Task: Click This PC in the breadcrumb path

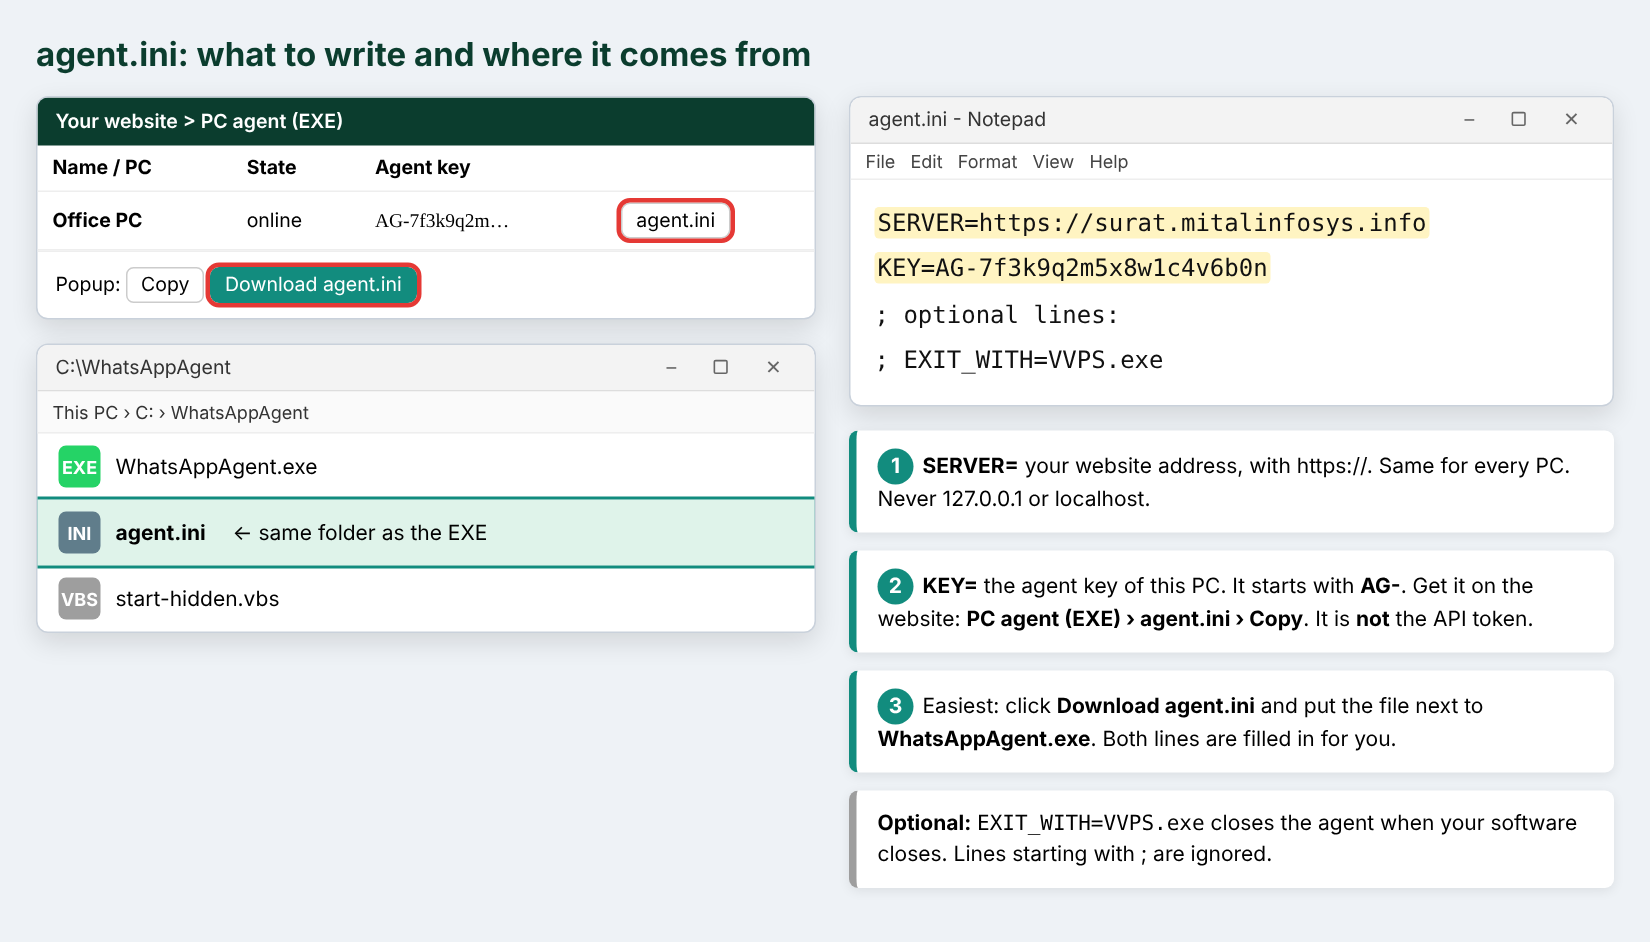Action: (85, 413)
